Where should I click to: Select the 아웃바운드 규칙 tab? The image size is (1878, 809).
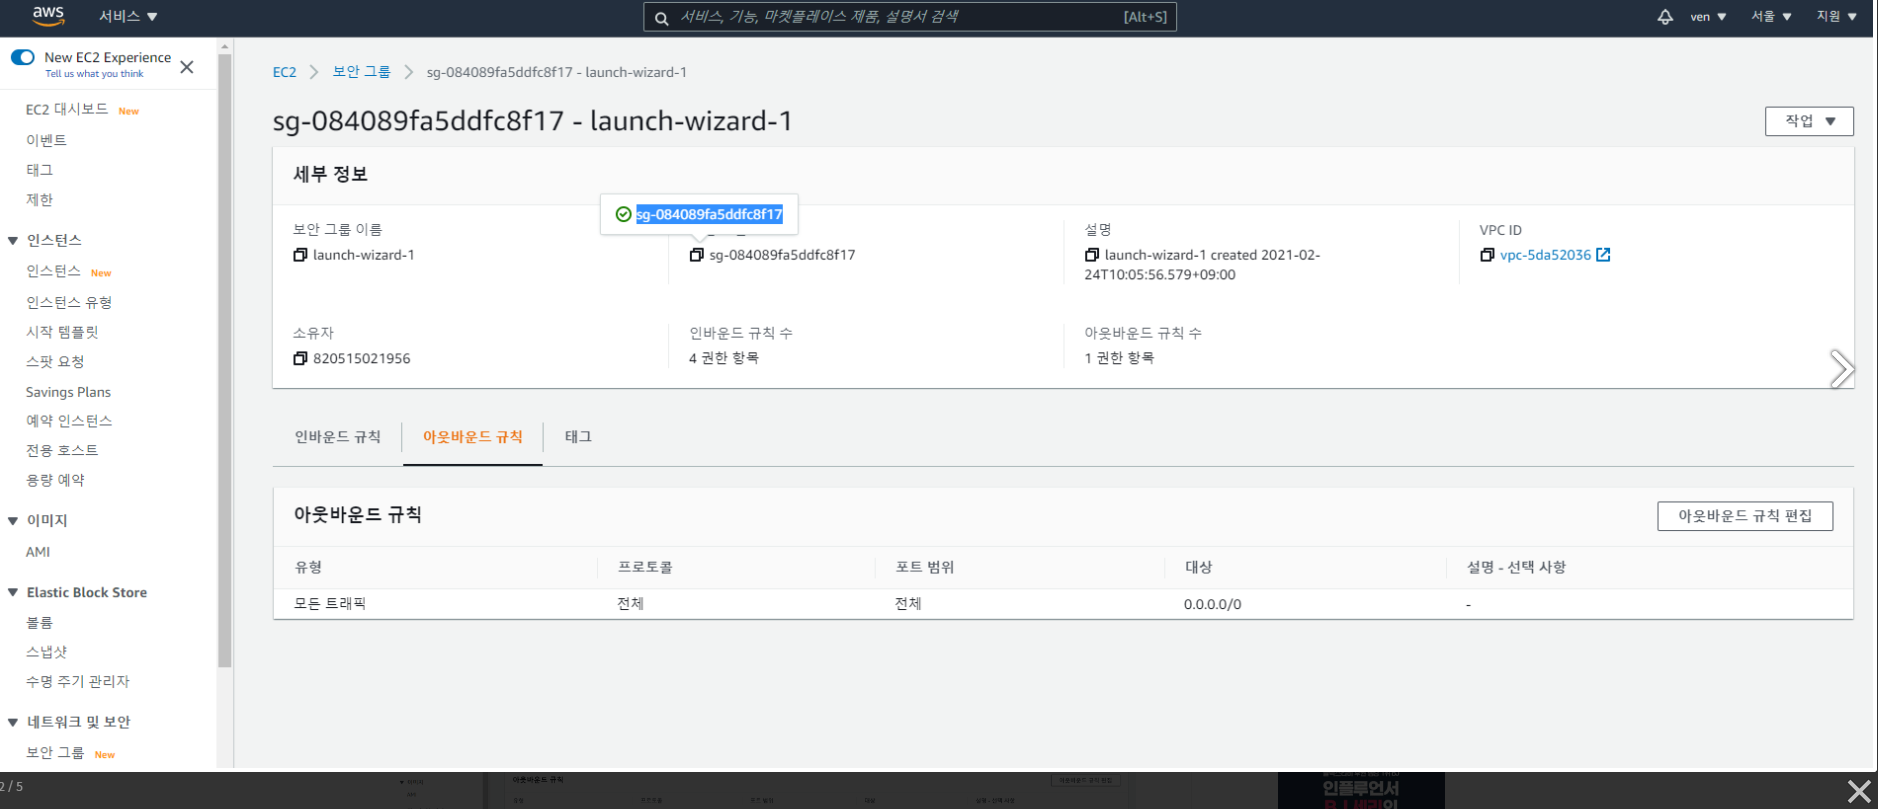pyautogui.click(x=473, y=437)
